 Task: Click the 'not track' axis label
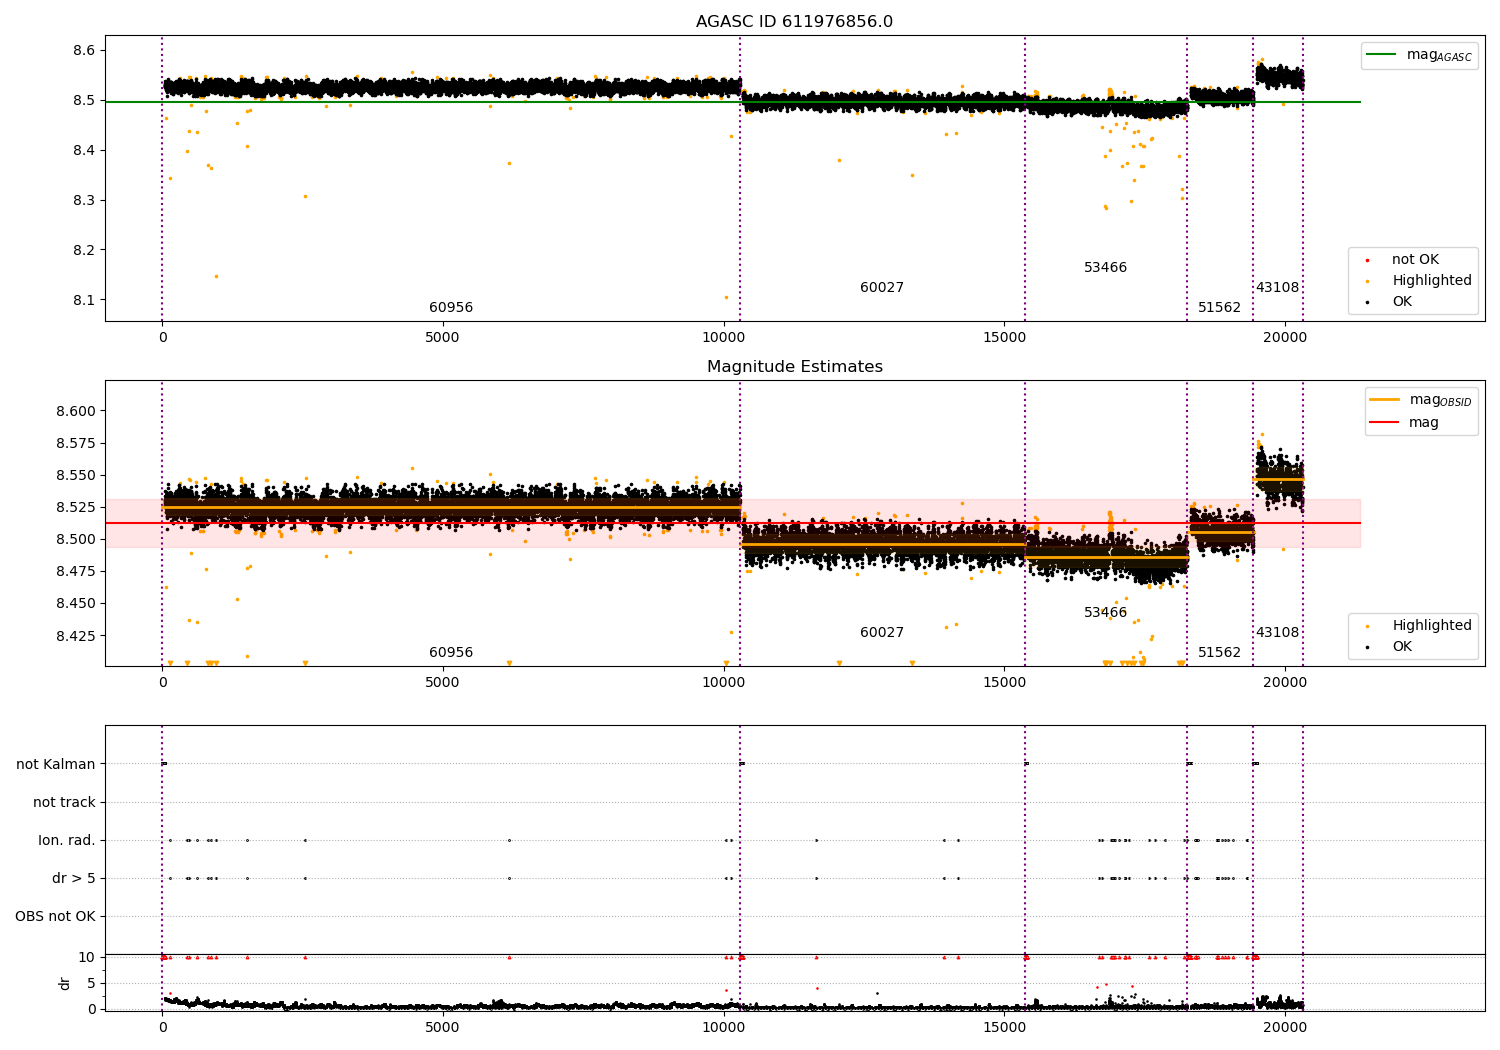coord(64,802)
